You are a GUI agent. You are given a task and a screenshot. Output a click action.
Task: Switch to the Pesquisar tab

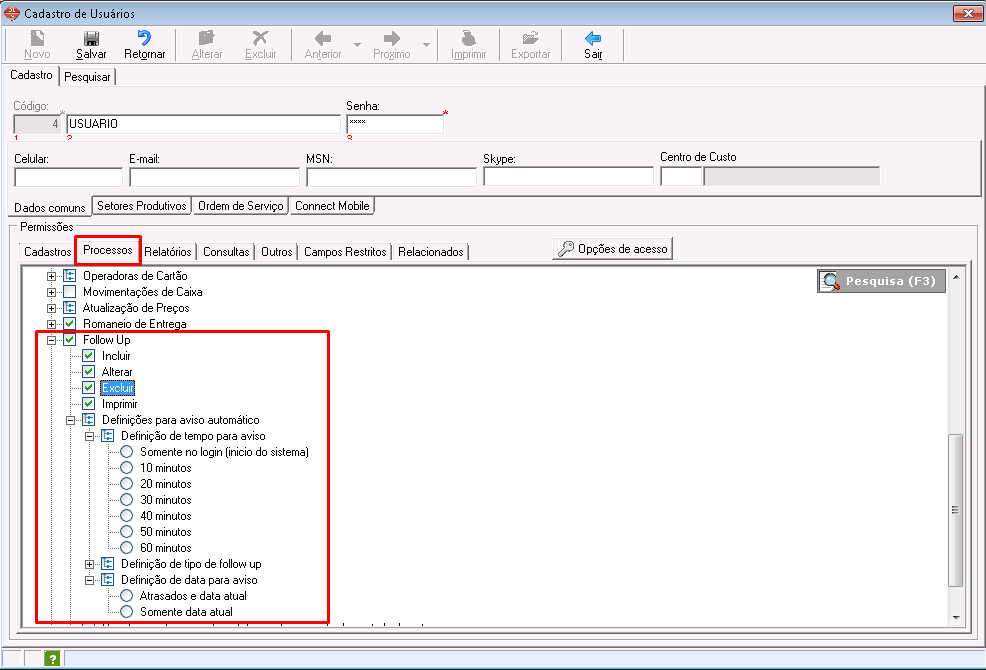pos(87,77)
